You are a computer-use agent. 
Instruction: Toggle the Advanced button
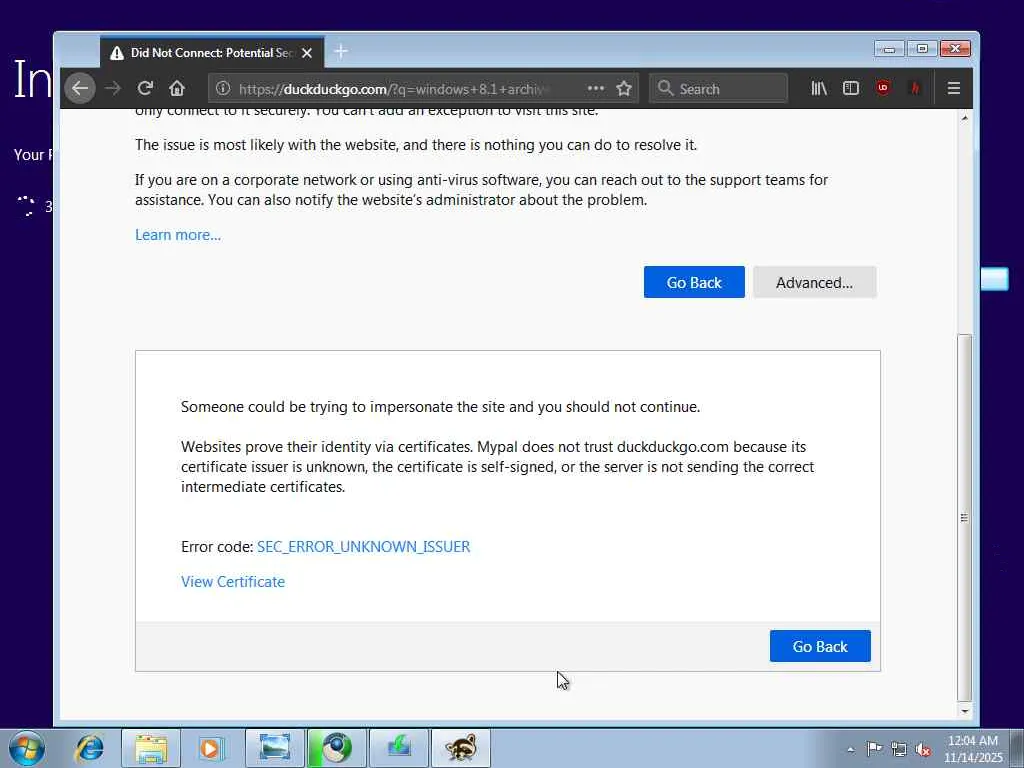point(814,282)
